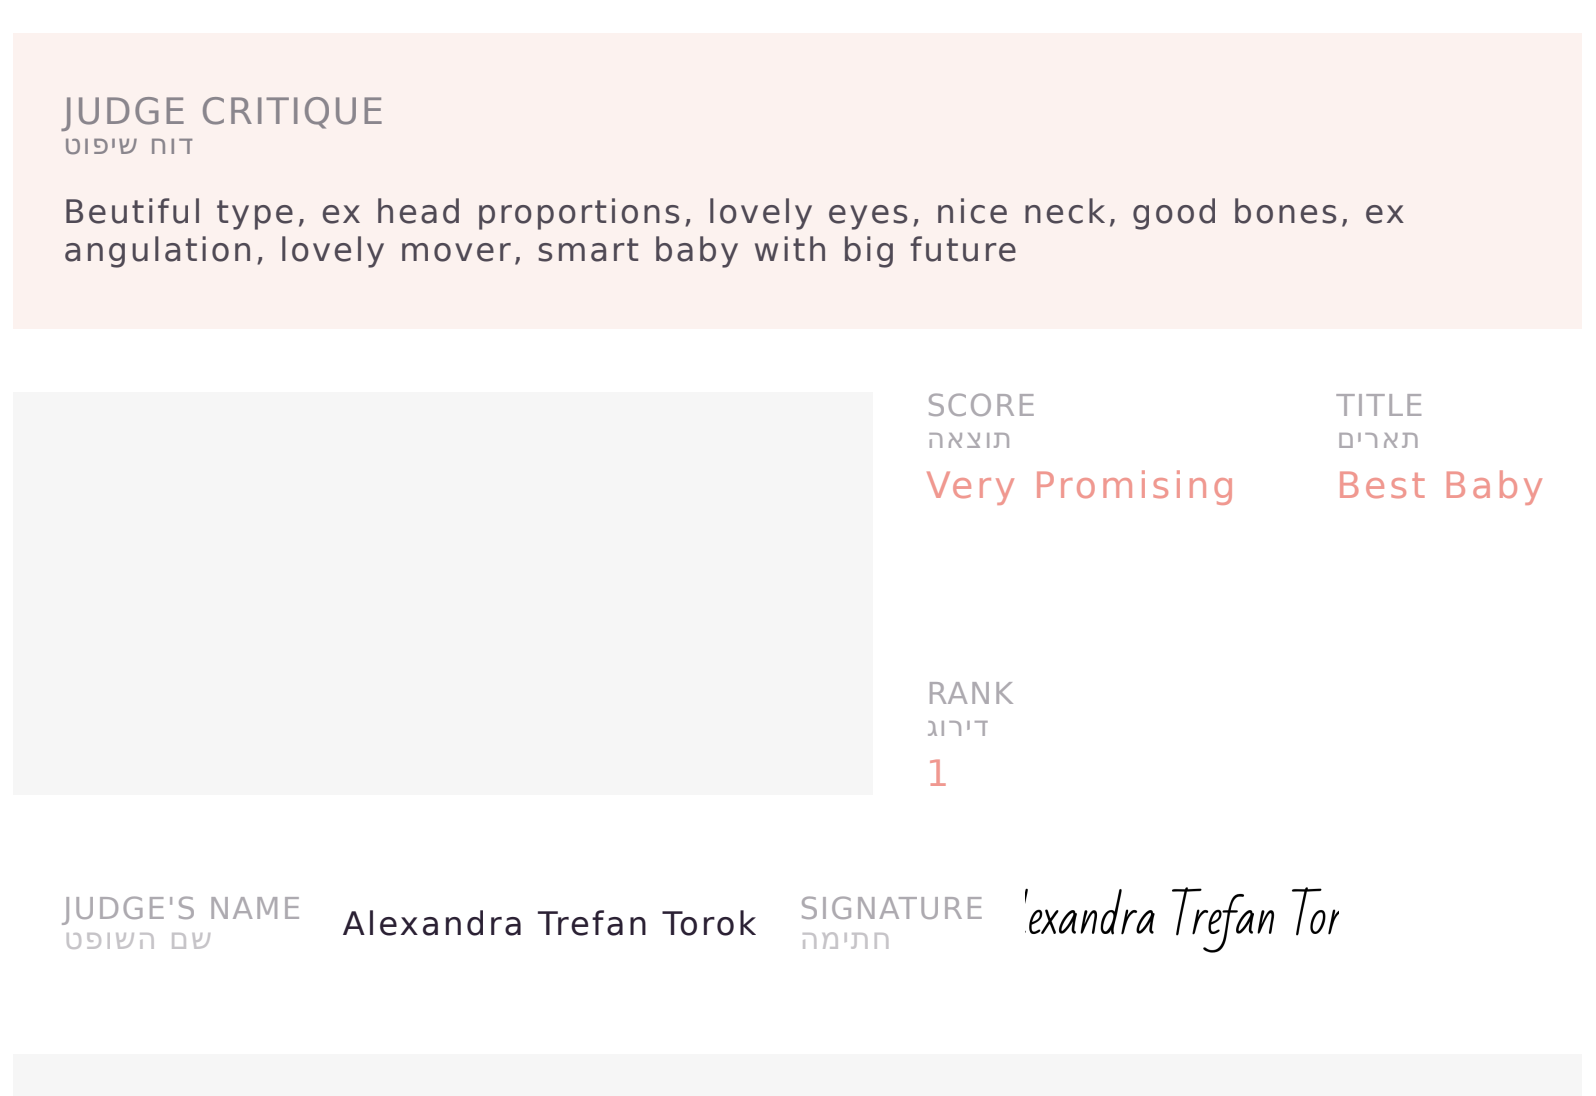The height and width of the screenshot is (1096, 1596).
Task: Click the RANK label
Action: (x=969, y=694)
